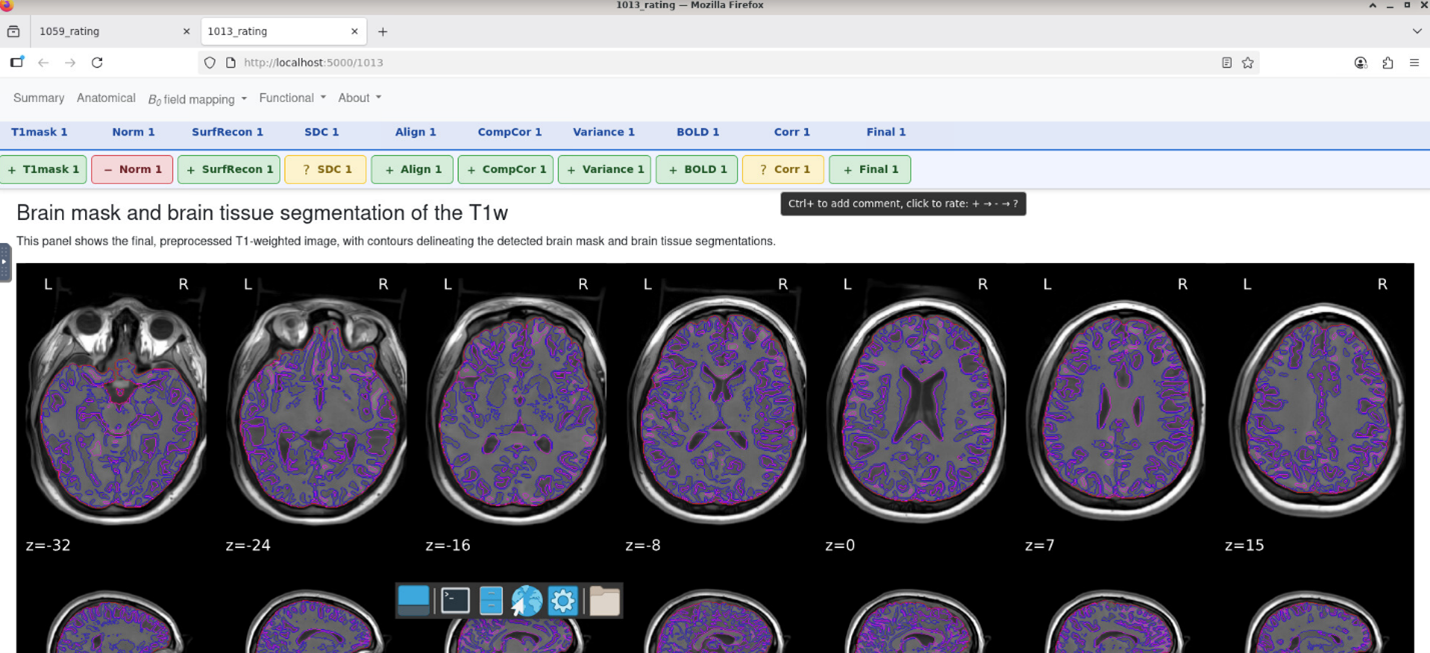Toggle Reader View icon in address bar

1227,62
